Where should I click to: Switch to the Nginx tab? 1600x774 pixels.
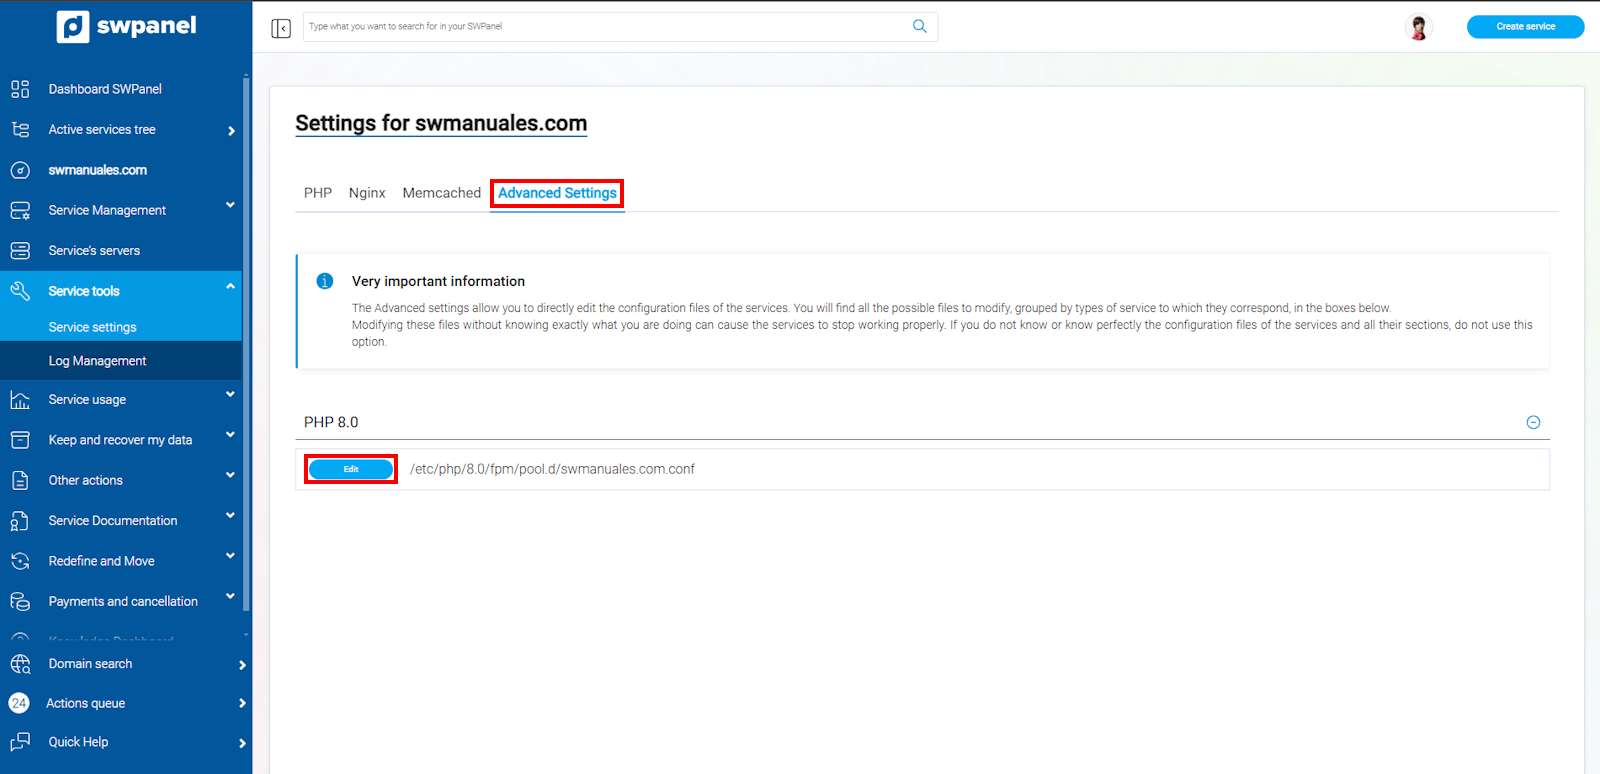coord(367,193)
